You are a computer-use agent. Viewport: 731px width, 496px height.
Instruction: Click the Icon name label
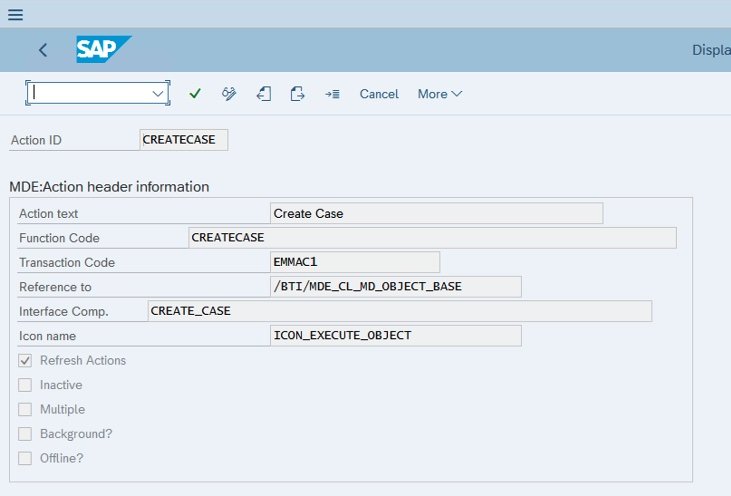point(47,336)
